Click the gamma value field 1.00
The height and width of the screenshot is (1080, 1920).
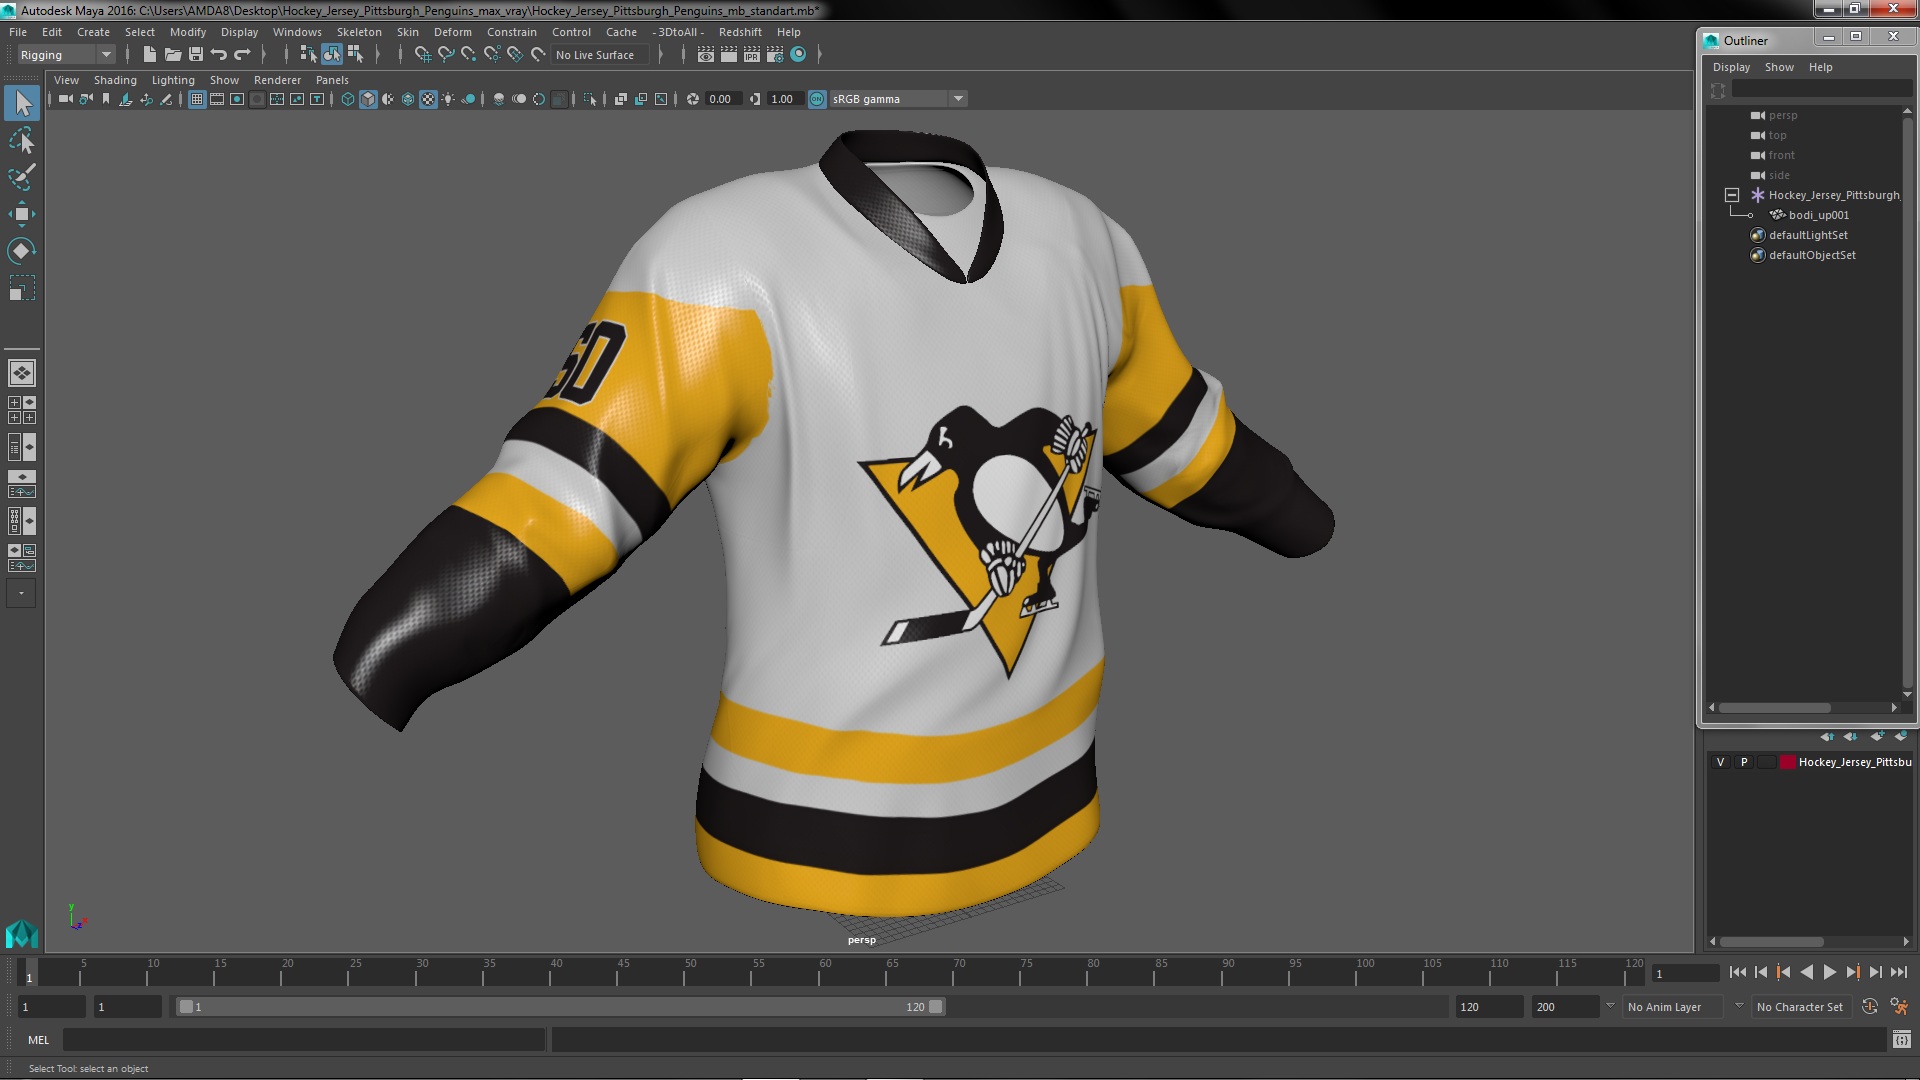click(x=784, y=99)
